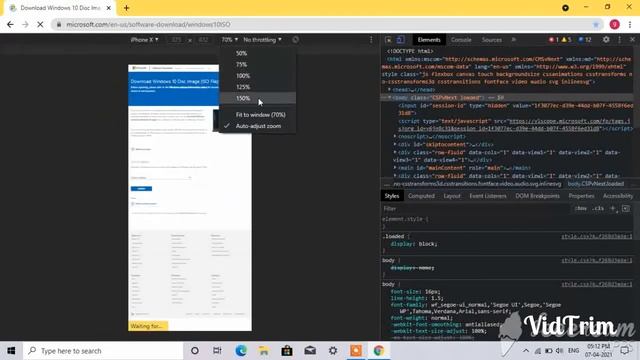Select 150% zoom option
This screenshot has width=640, height=360.
(258, 98)
